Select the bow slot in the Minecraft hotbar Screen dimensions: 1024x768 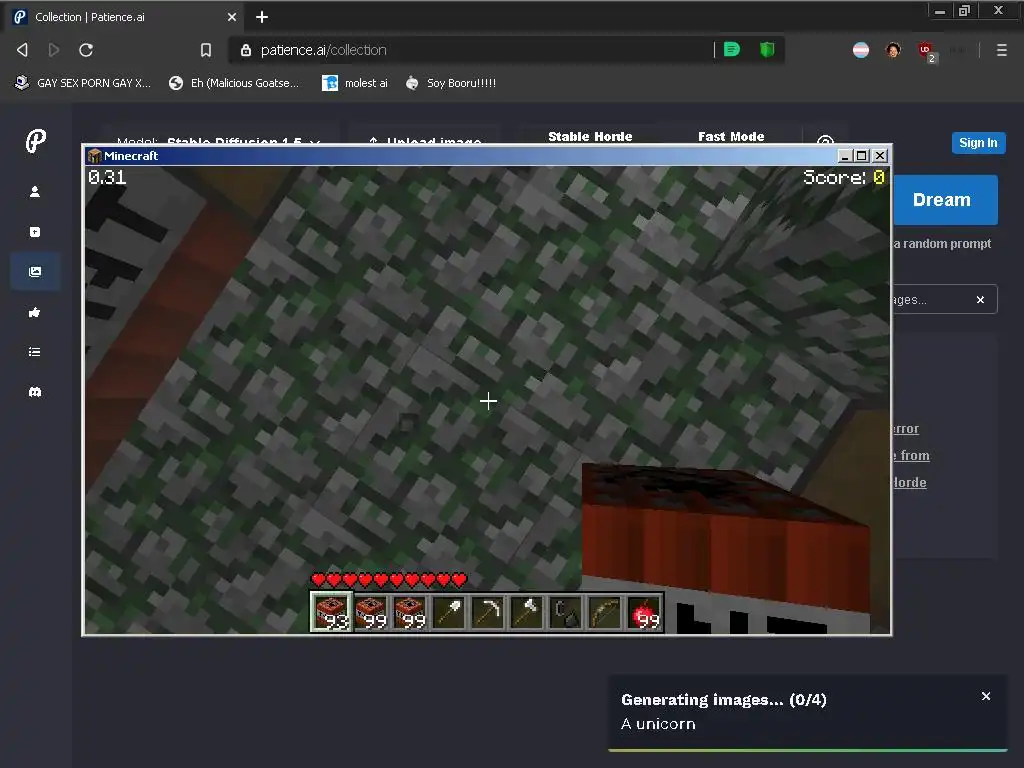(605, 612)
